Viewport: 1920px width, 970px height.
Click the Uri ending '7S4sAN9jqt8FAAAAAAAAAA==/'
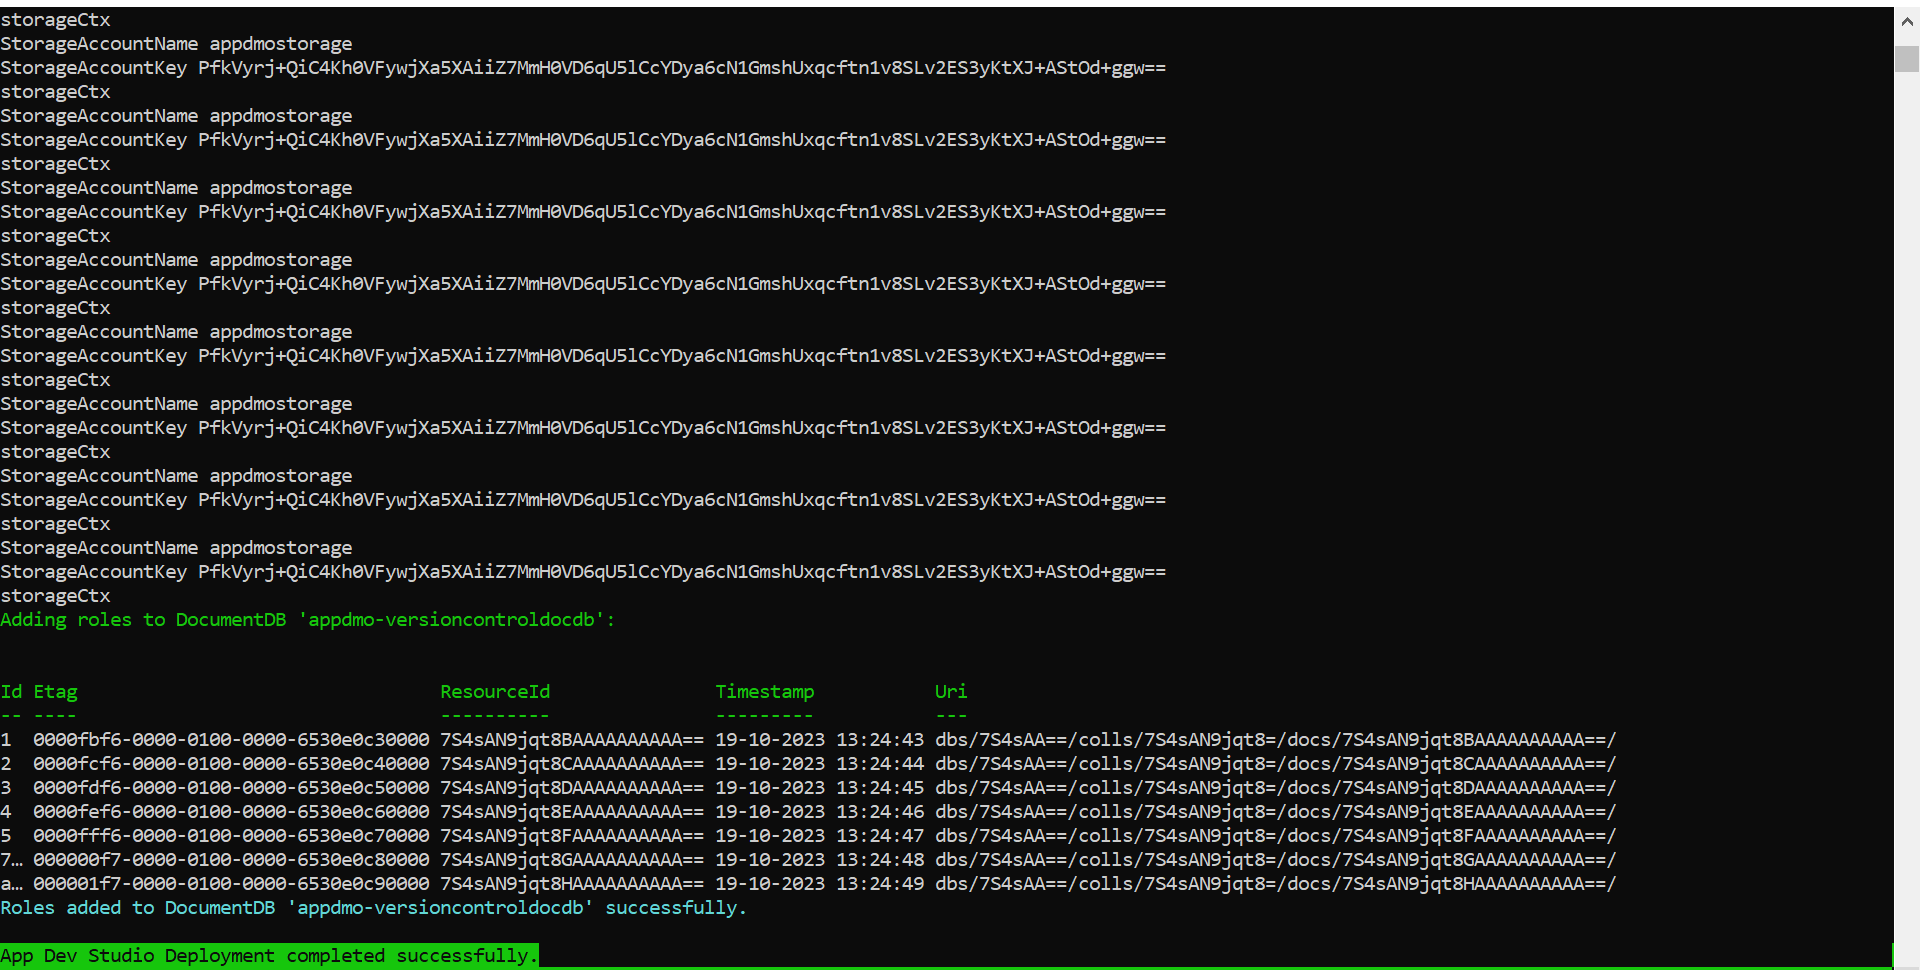(x=1276, y=836)
